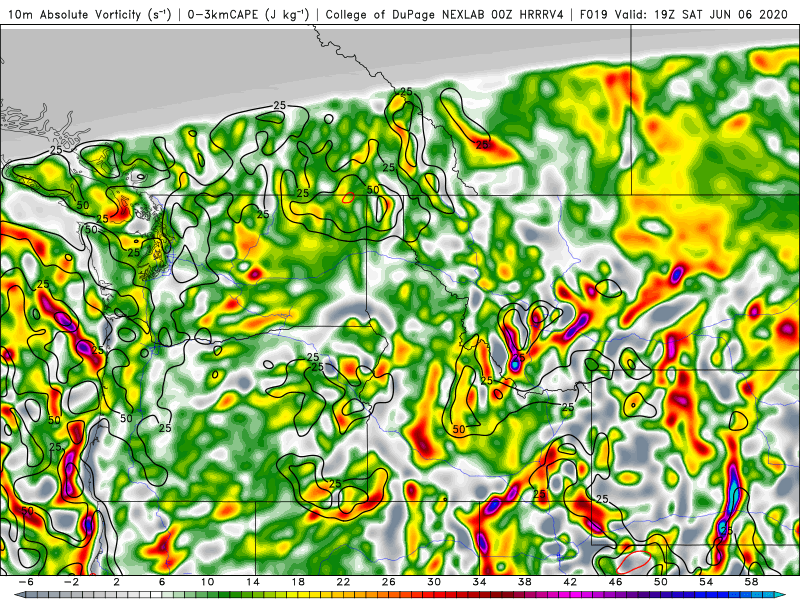Click the '38' colorbar tick label
The width and height of the screenshot is (800, 600).
[525, 582]
